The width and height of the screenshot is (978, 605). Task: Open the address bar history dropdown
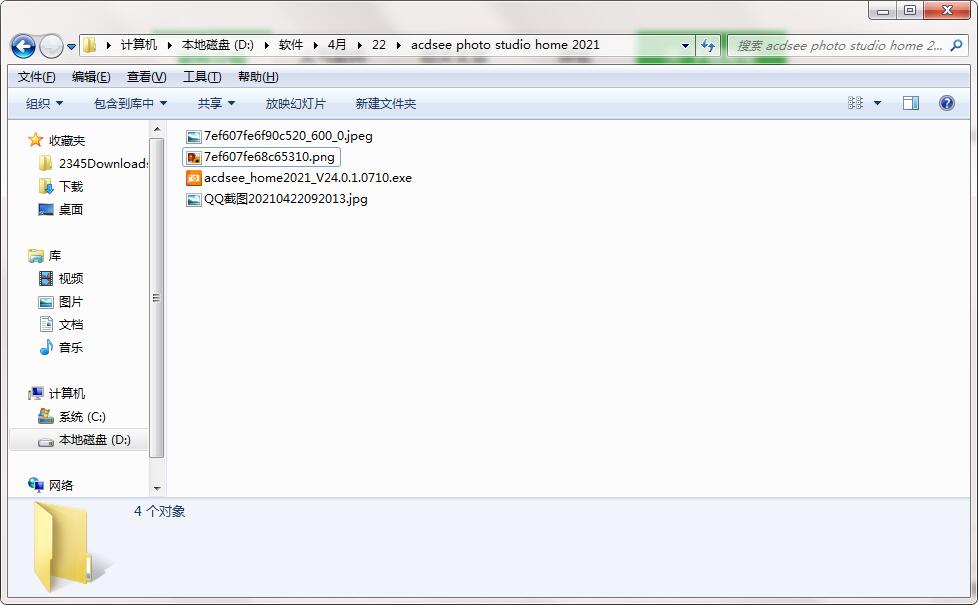point(685,46)
